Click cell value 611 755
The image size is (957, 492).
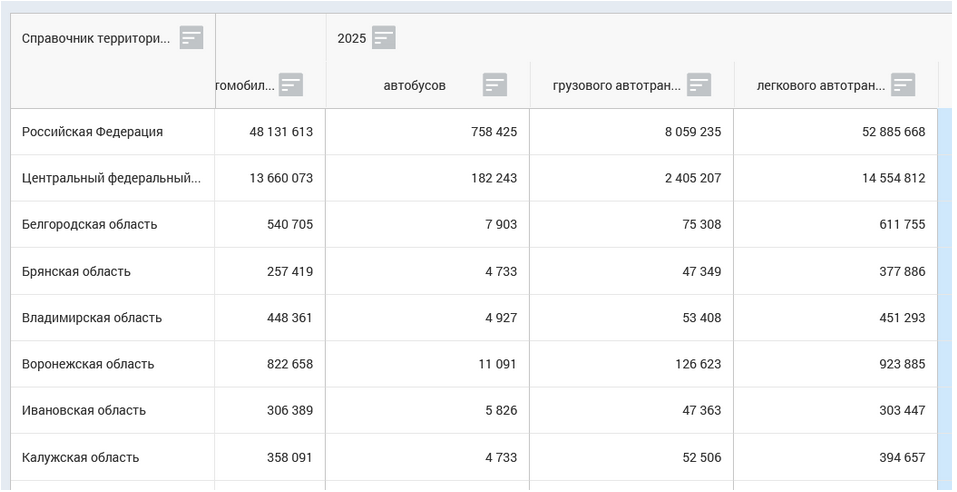(903, 225)
